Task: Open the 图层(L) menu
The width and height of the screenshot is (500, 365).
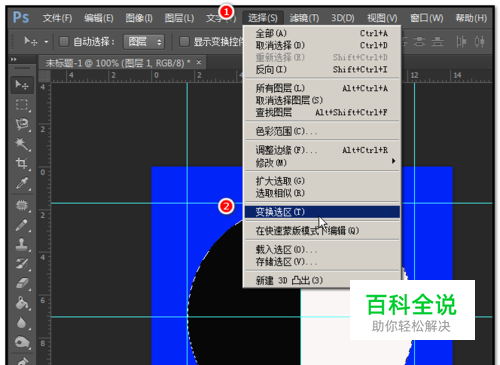Action: click(x=179, y=18)
